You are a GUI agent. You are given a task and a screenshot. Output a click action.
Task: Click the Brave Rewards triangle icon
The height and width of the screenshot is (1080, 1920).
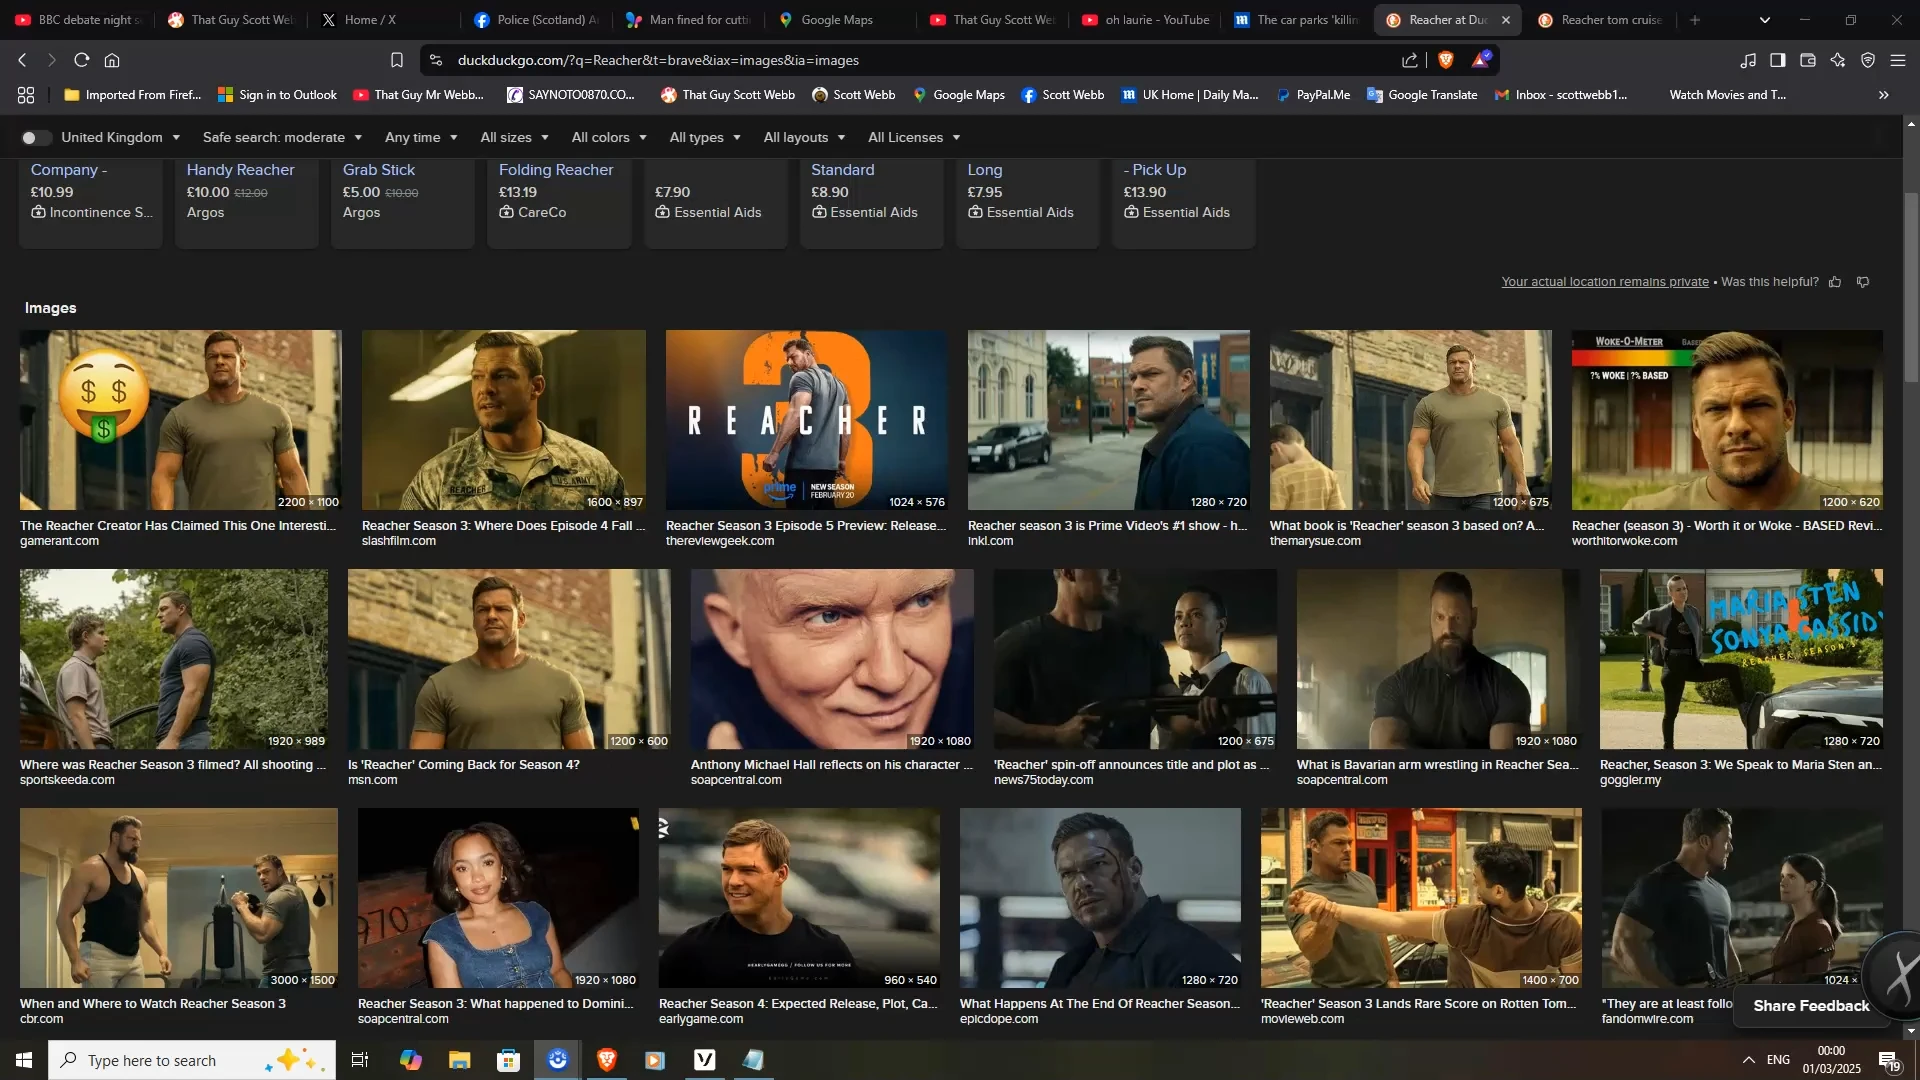[1481, 60]
